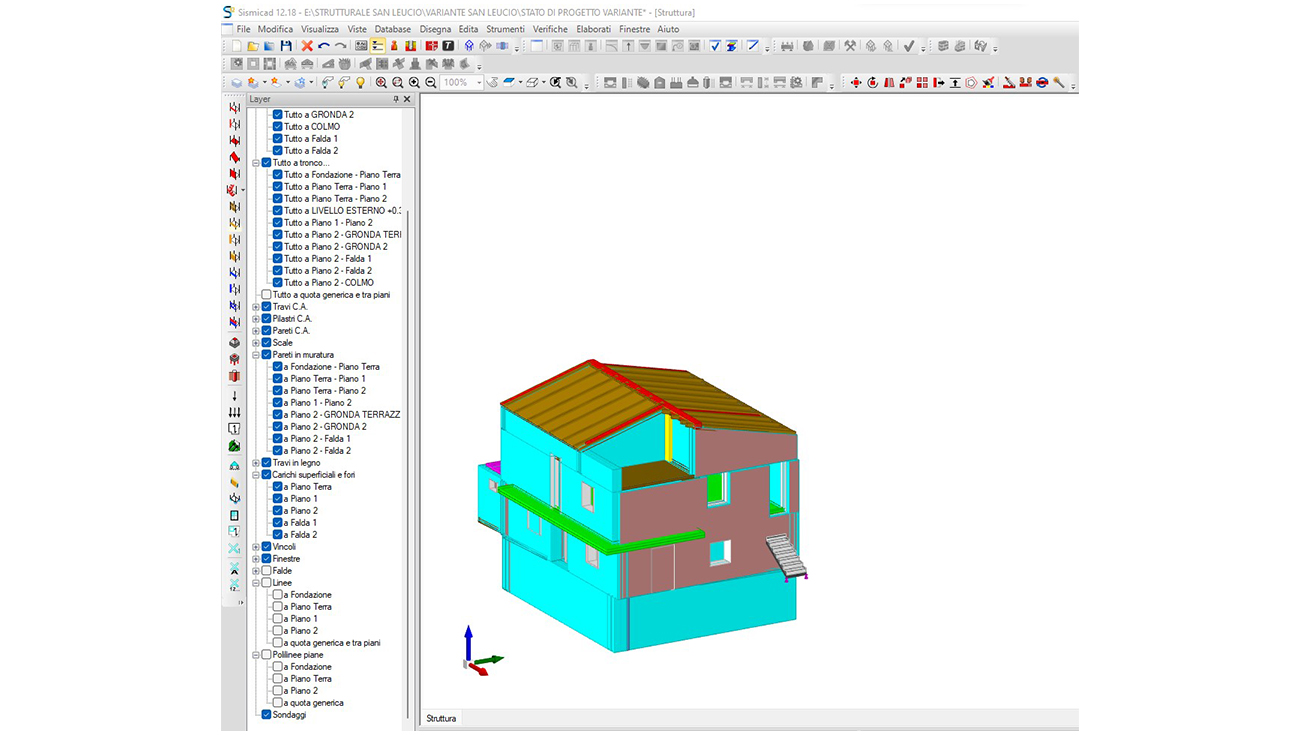Click the red rotate icon in toolbar
Viewport: 1300px width, 735px height.
pyautogui.click(x=872, y=83)
